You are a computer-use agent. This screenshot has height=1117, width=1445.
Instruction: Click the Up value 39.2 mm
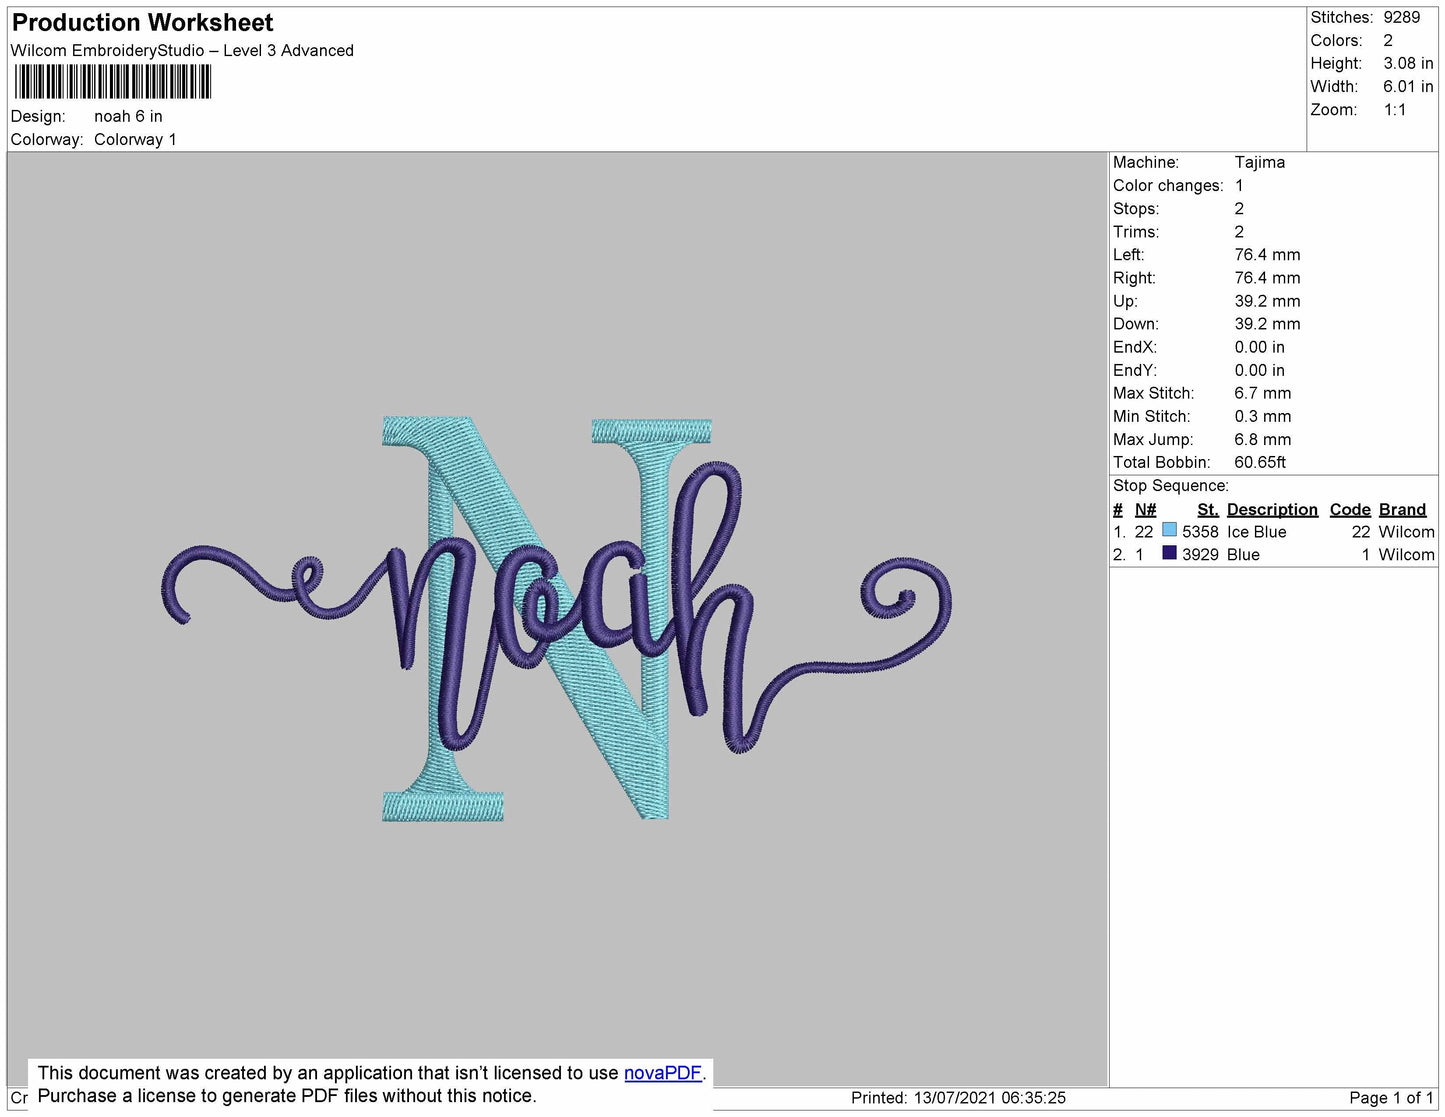click(1267, 301)
